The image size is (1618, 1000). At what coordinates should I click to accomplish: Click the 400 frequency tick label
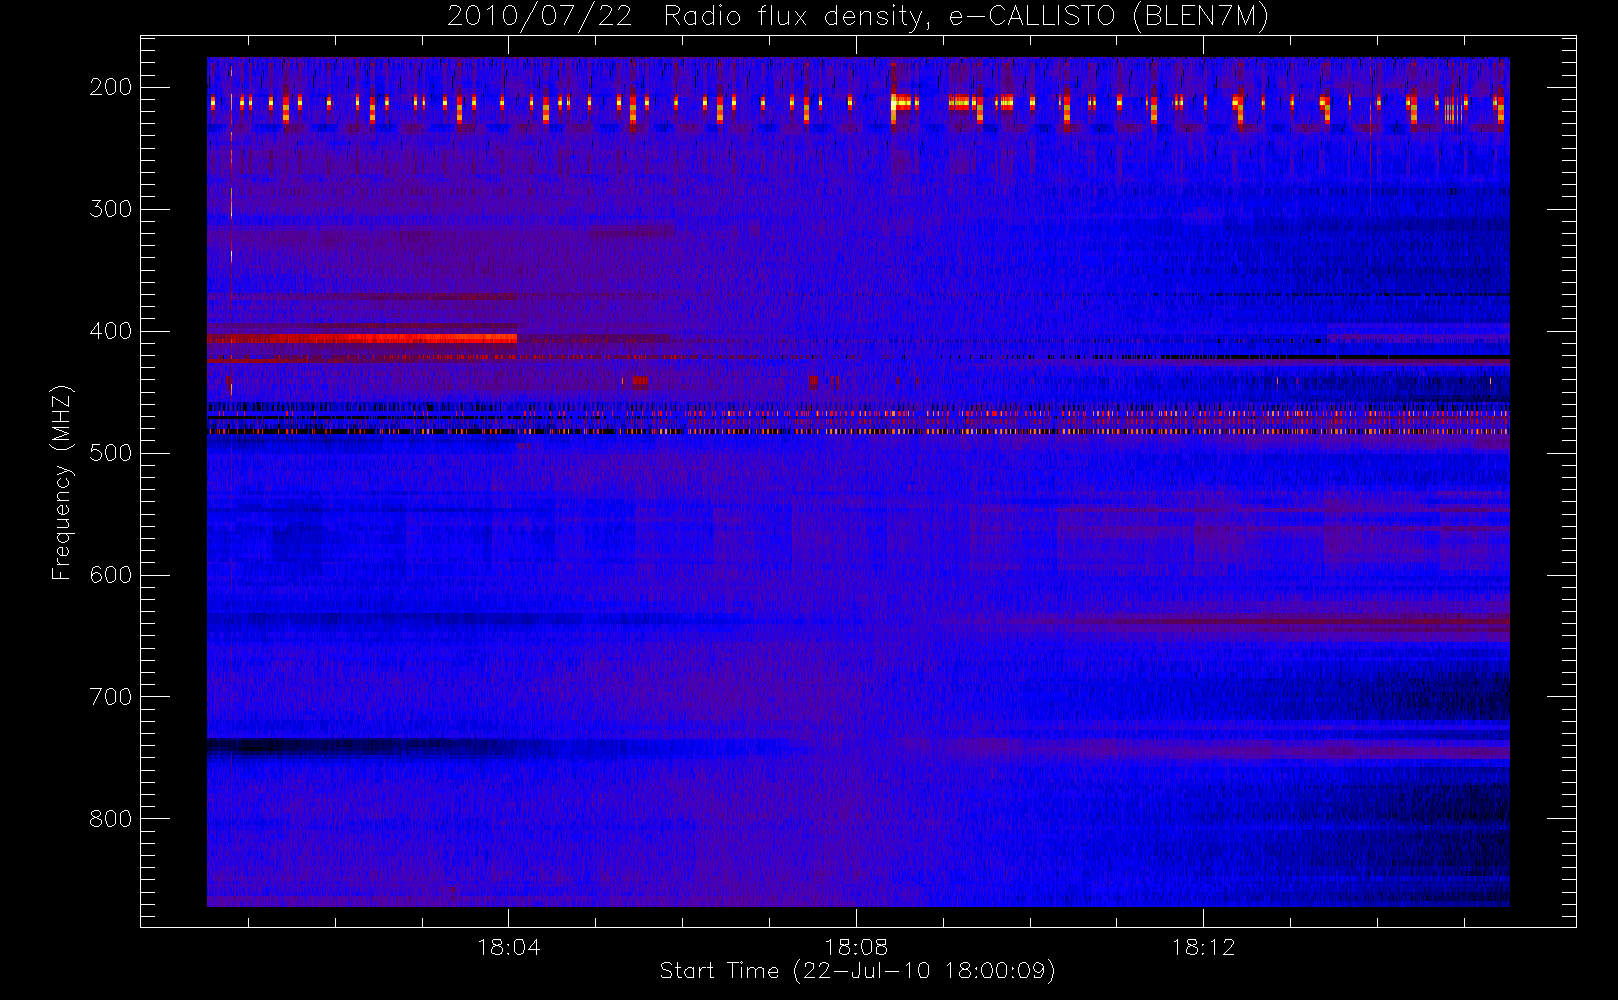point(111,331)
